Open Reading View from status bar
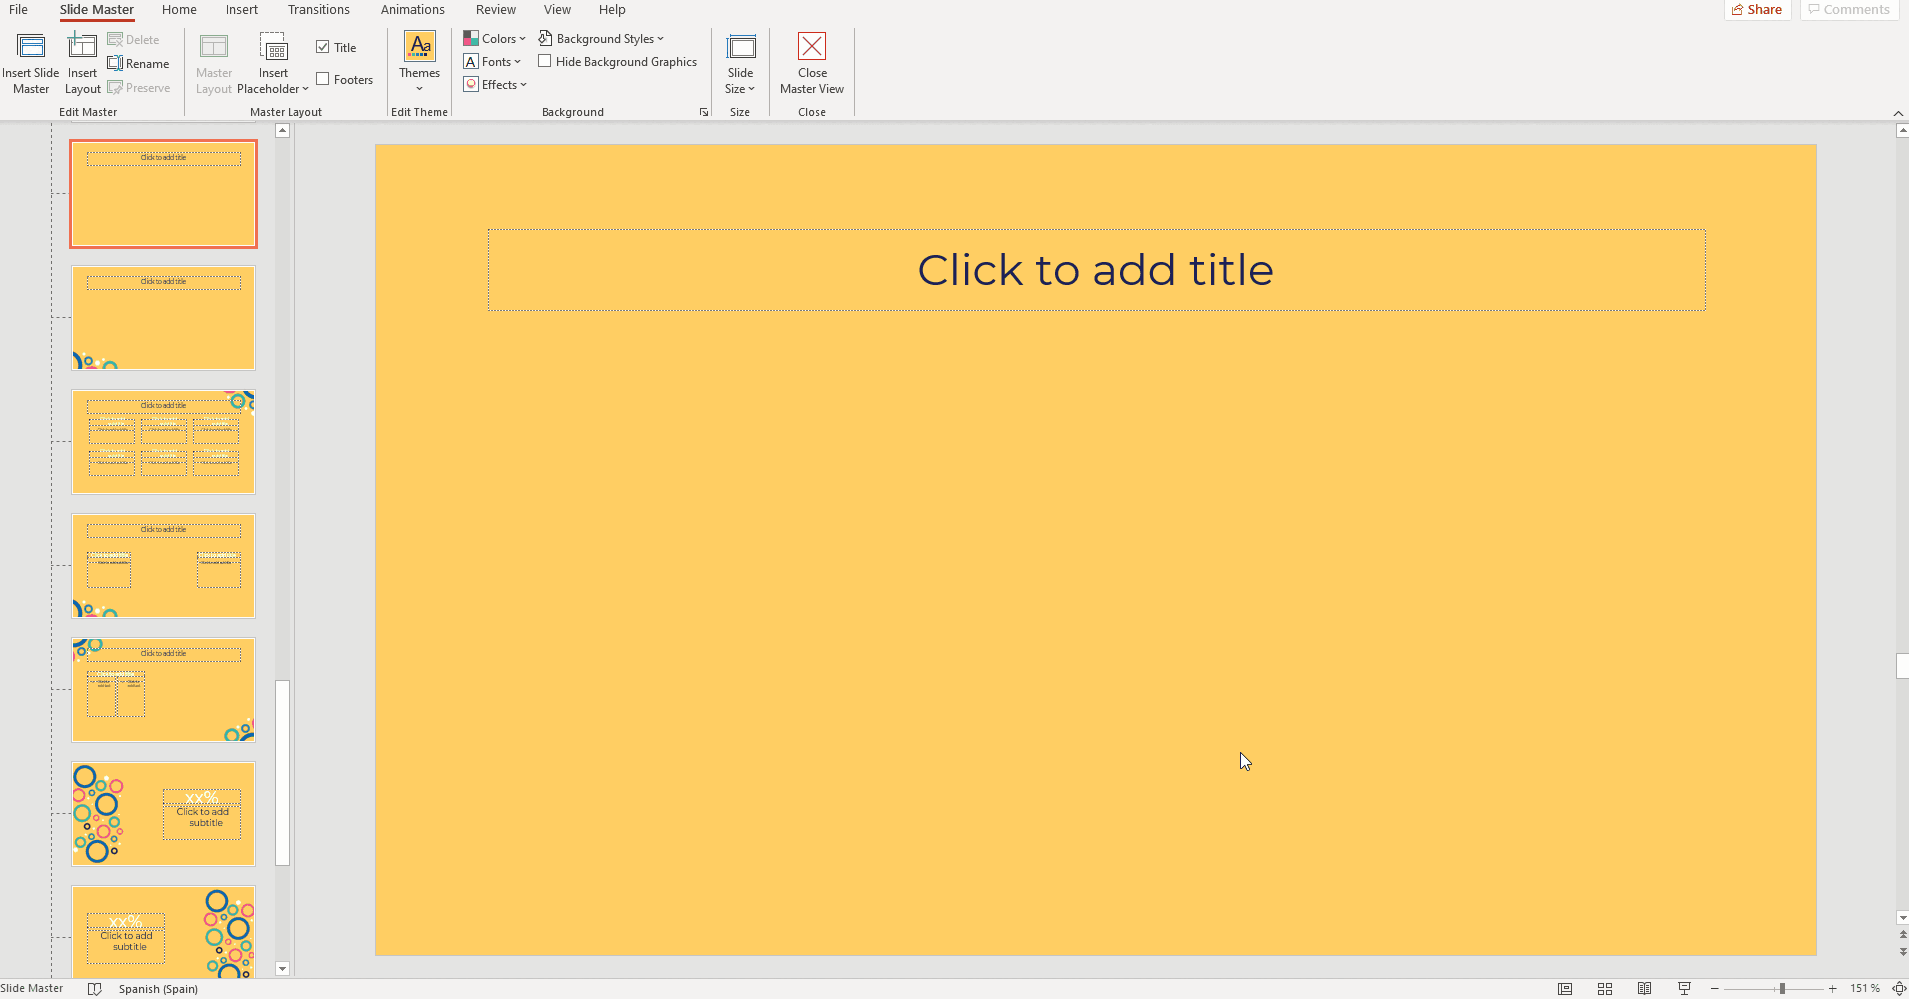Image resolution: width=1909 pixels, height=999 pixels. [1644, 988]
